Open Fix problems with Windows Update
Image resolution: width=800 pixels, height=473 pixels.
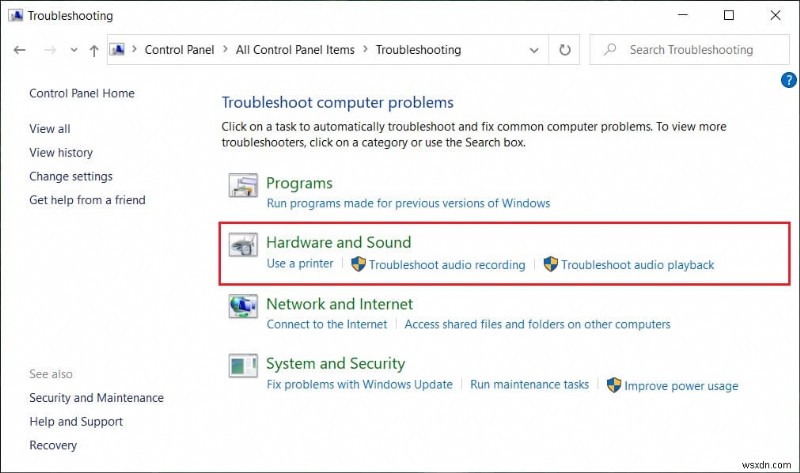(359, 384)
